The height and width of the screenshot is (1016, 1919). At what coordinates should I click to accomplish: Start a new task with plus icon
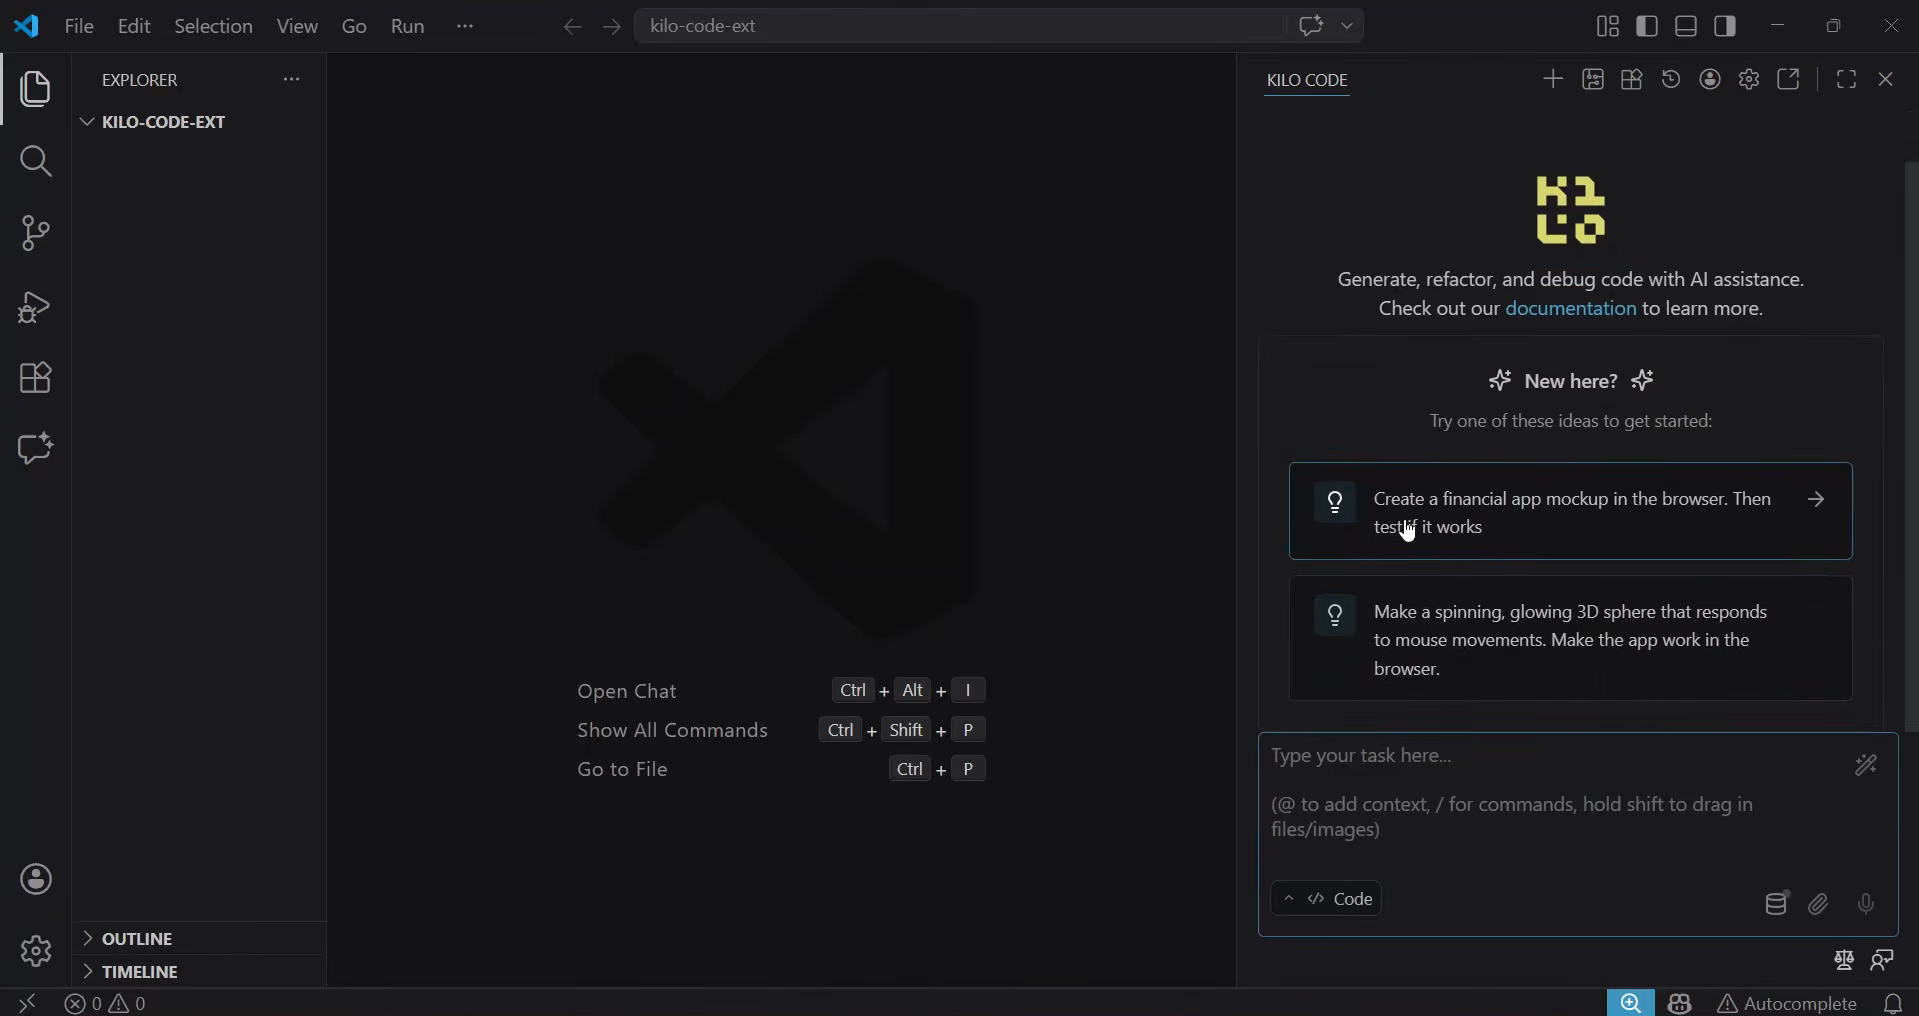(x=1553, y=79)
